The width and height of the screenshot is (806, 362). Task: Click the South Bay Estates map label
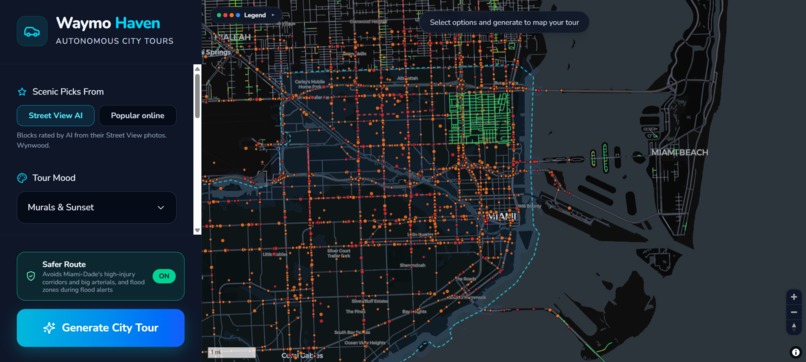pos(352,333)
